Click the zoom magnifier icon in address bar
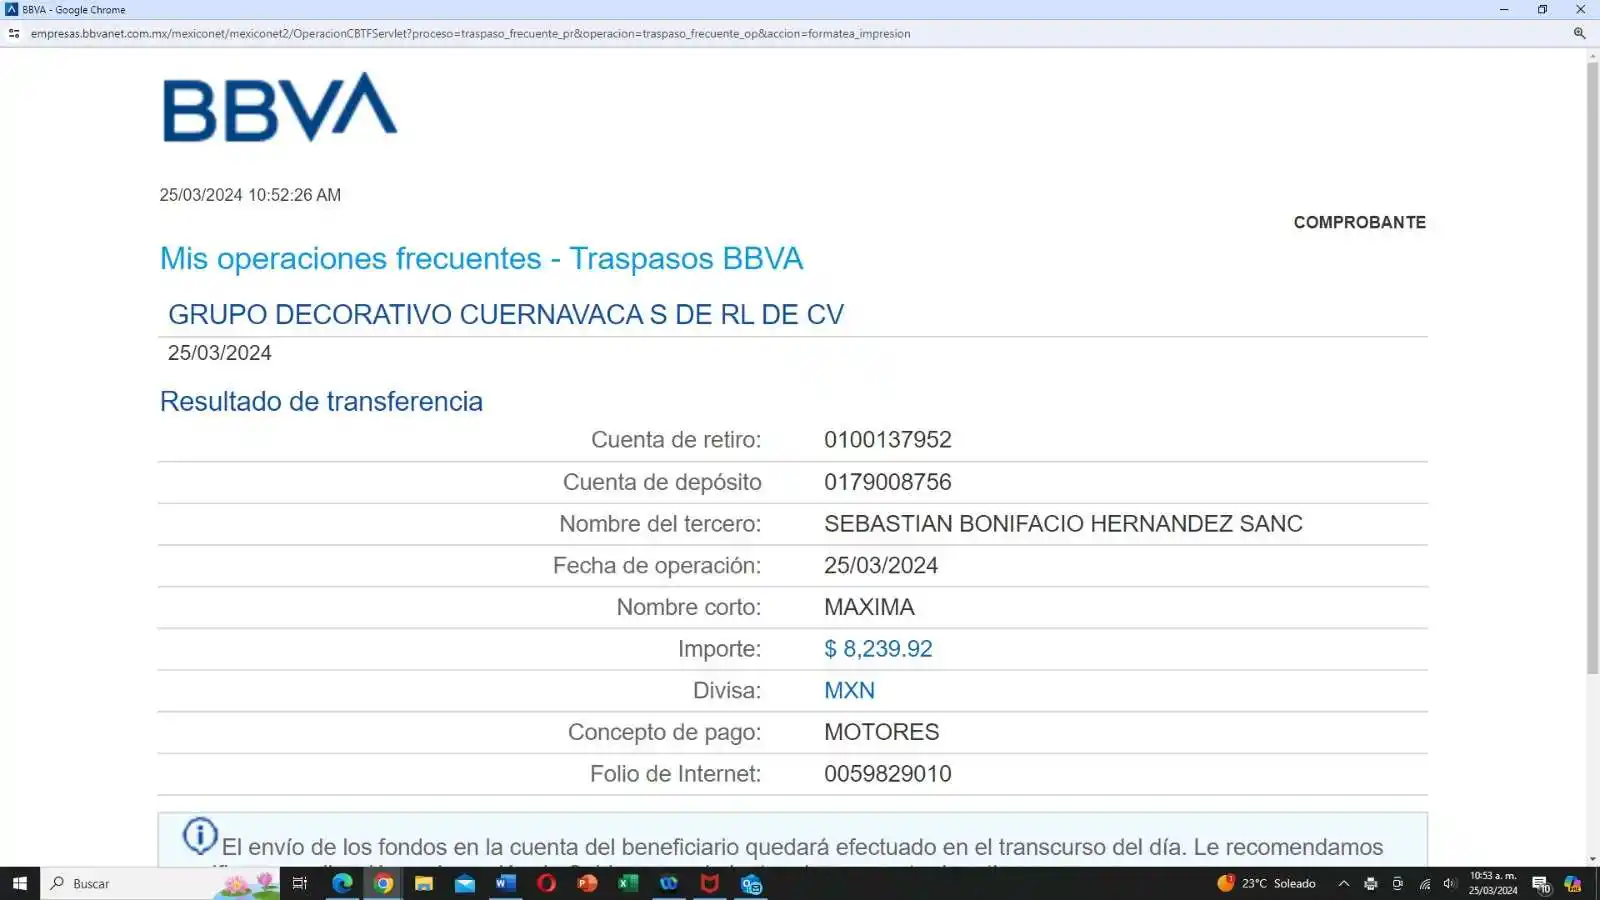The height and width of the screenshot is (900, 1600). click(x=1579, y=33)
